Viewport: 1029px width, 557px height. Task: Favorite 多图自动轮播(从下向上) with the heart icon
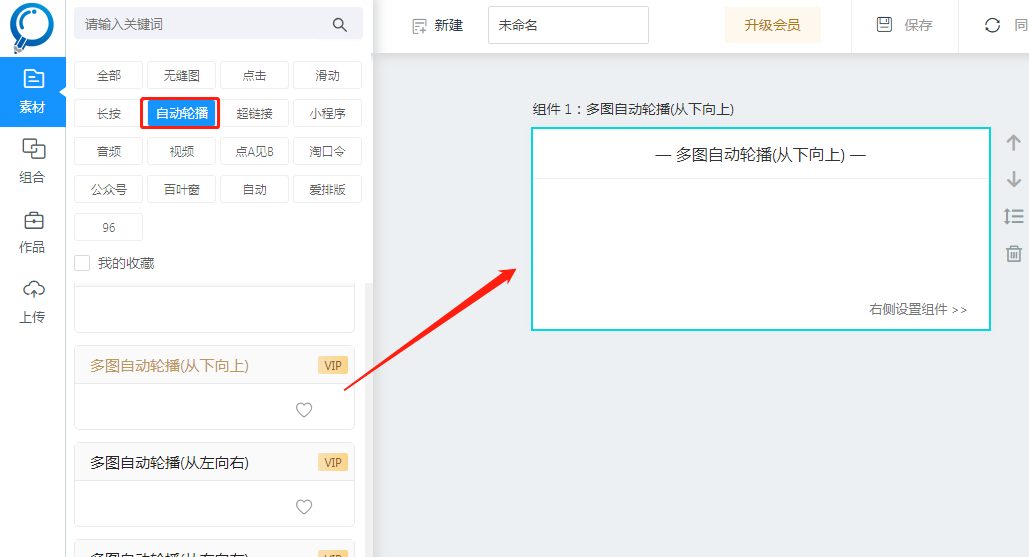tap(304, 410)
